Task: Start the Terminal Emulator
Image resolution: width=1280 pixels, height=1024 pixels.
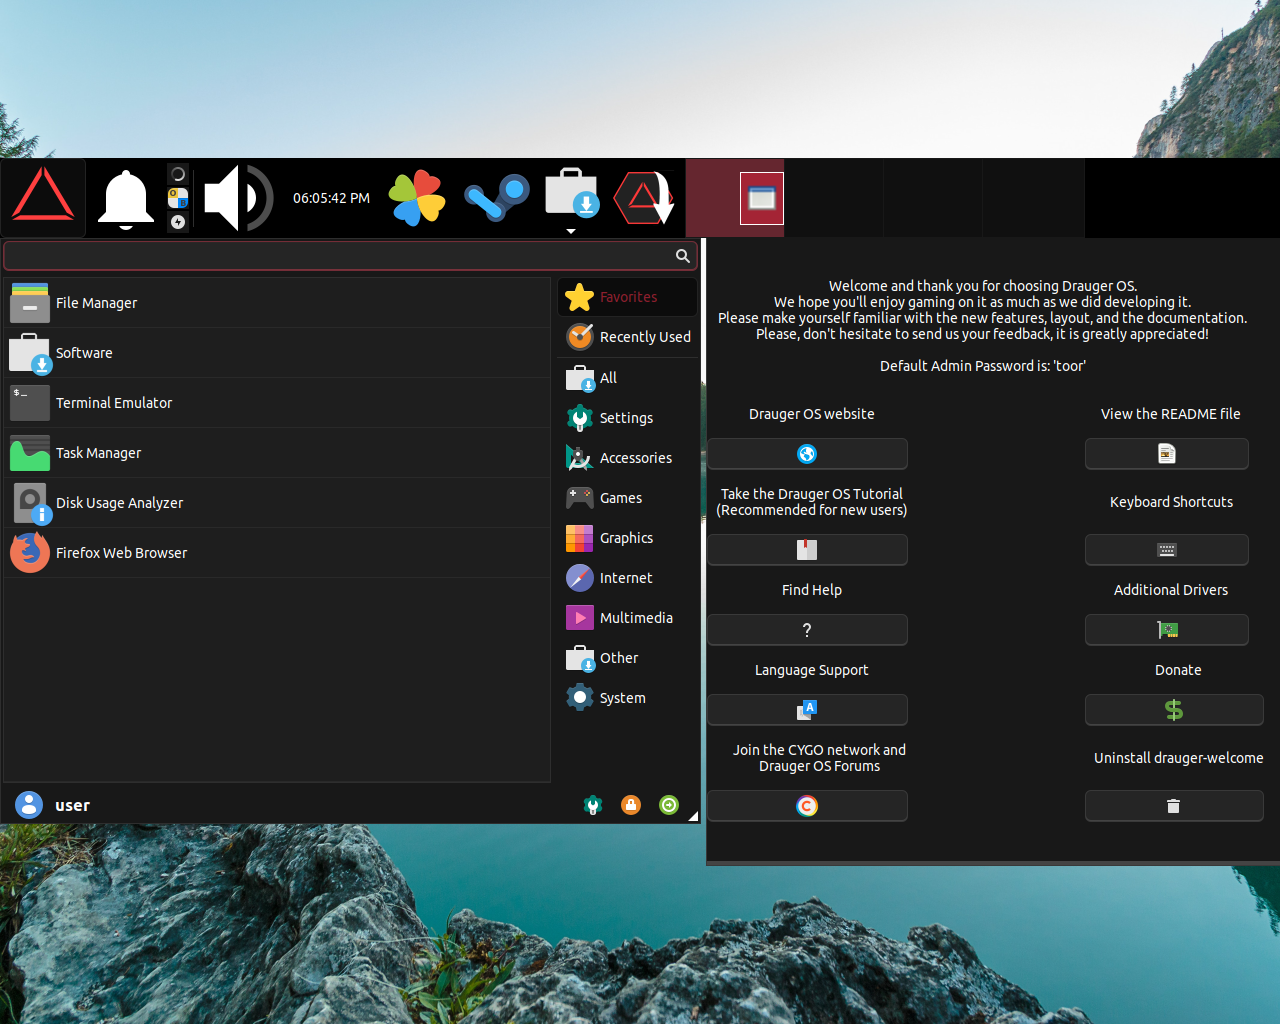Action: [x=277, y=403]
